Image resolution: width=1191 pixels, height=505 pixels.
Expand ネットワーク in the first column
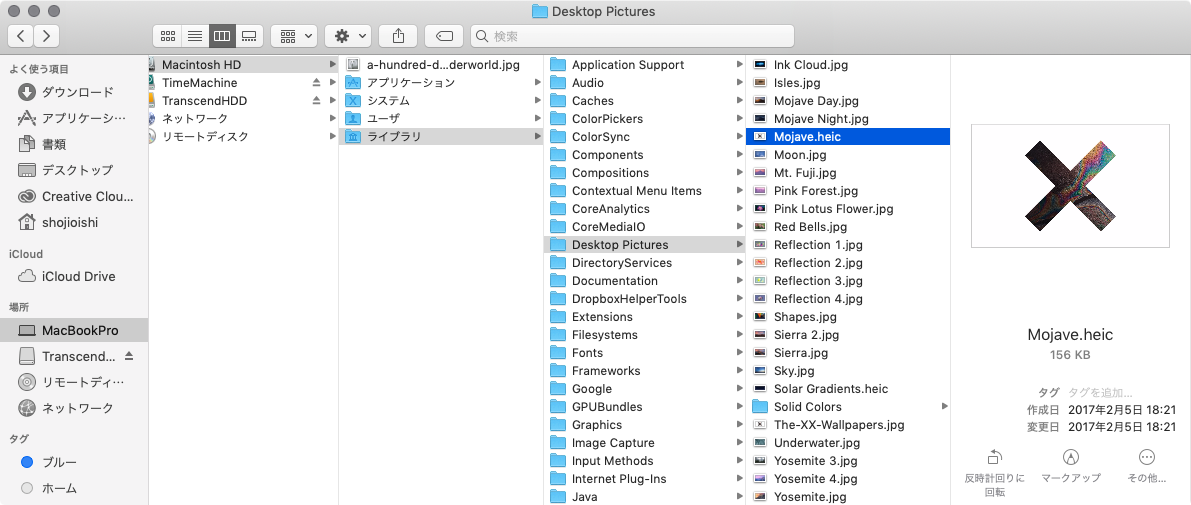pyautogui.click(x=333, y=118)
